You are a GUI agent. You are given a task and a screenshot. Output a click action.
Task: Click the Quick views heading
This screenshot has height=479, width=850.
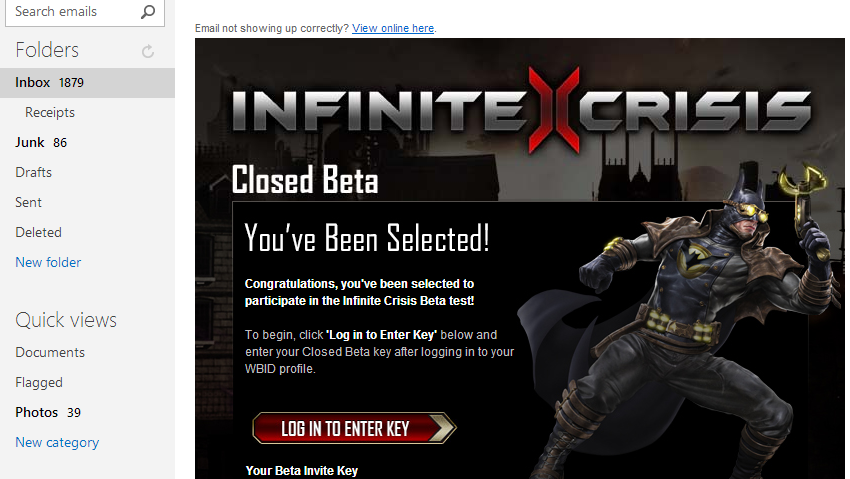66,320
